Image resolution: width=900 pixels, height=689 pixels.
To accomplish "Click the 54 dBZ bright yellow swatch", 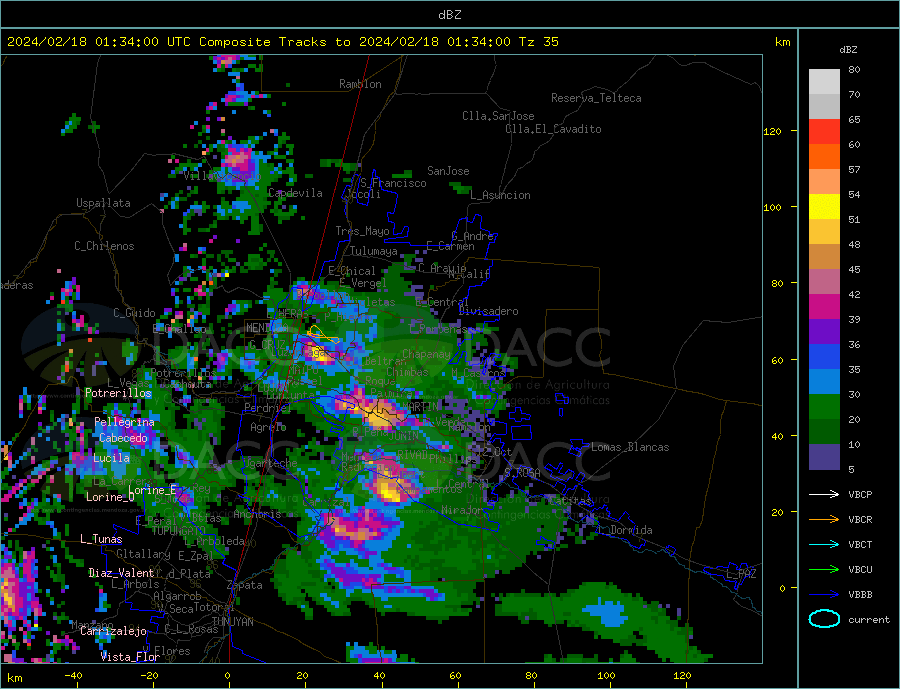I will pos(824,207).
